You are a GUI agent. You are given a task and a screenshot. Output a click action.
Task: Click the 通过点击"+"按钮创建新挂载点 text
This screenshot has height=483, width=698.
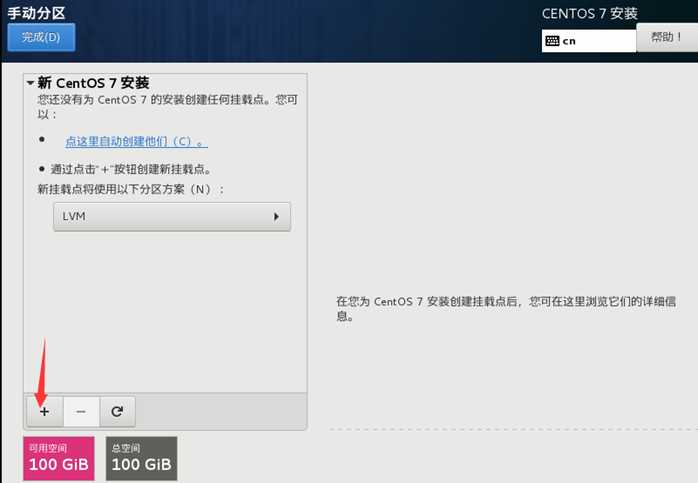click(131, 169)
